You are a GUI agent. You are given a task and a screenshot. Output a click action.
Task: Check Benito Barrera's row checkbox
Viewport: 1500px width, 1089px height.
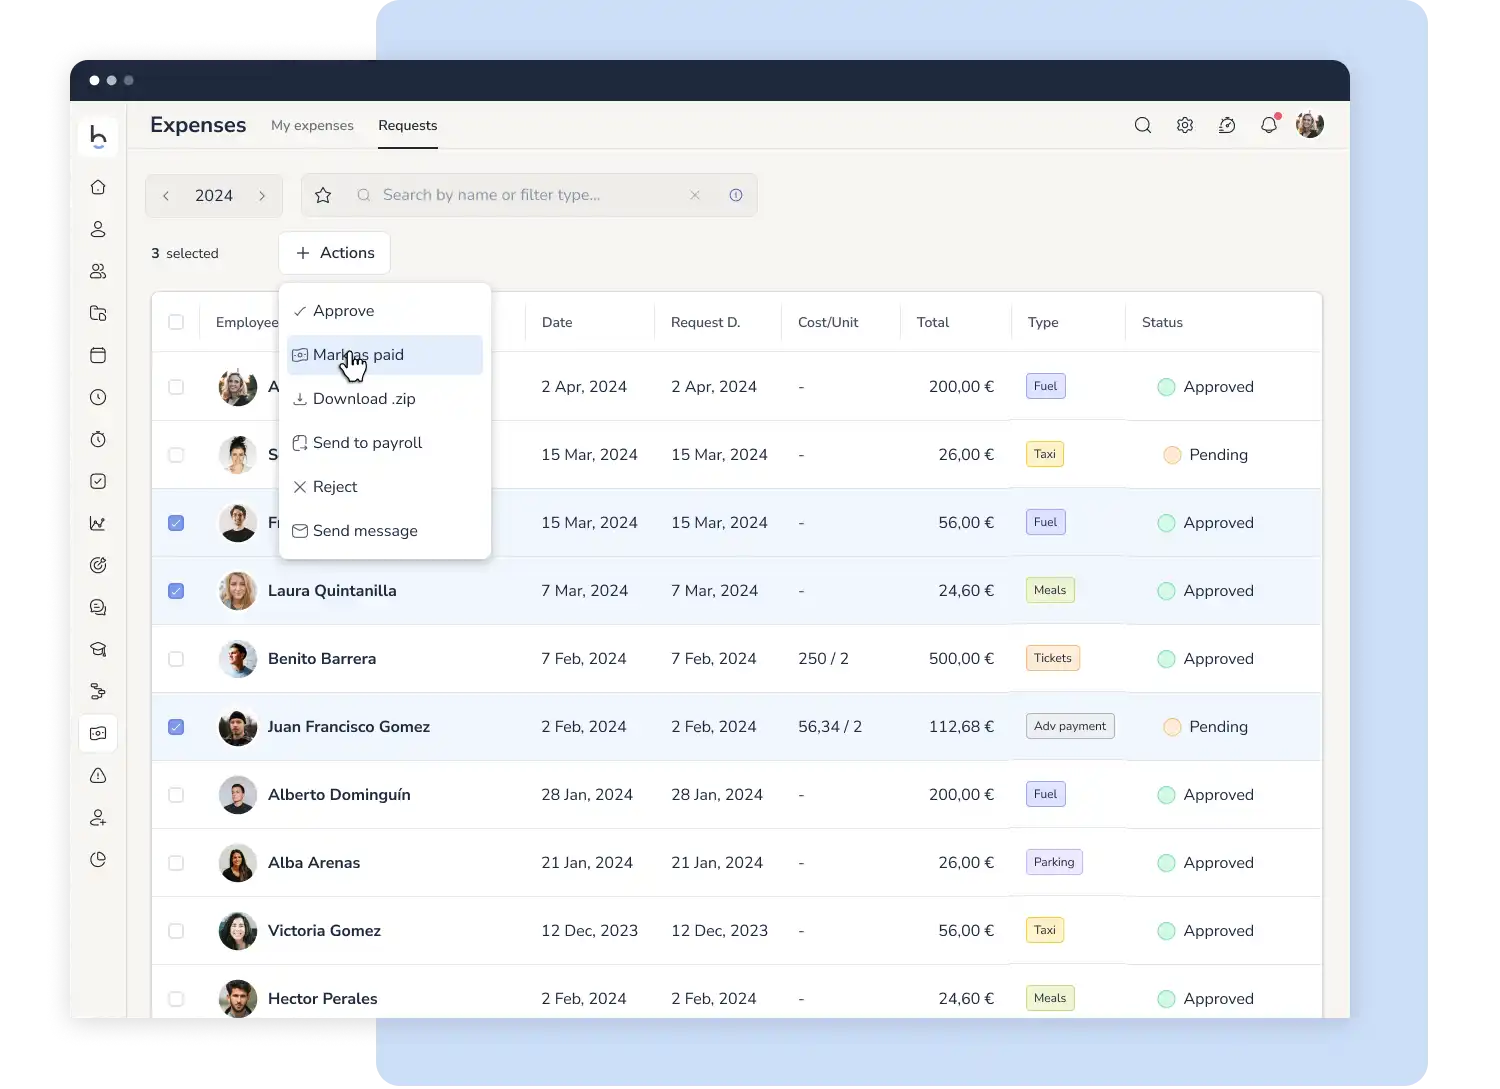tap(176, 659)
